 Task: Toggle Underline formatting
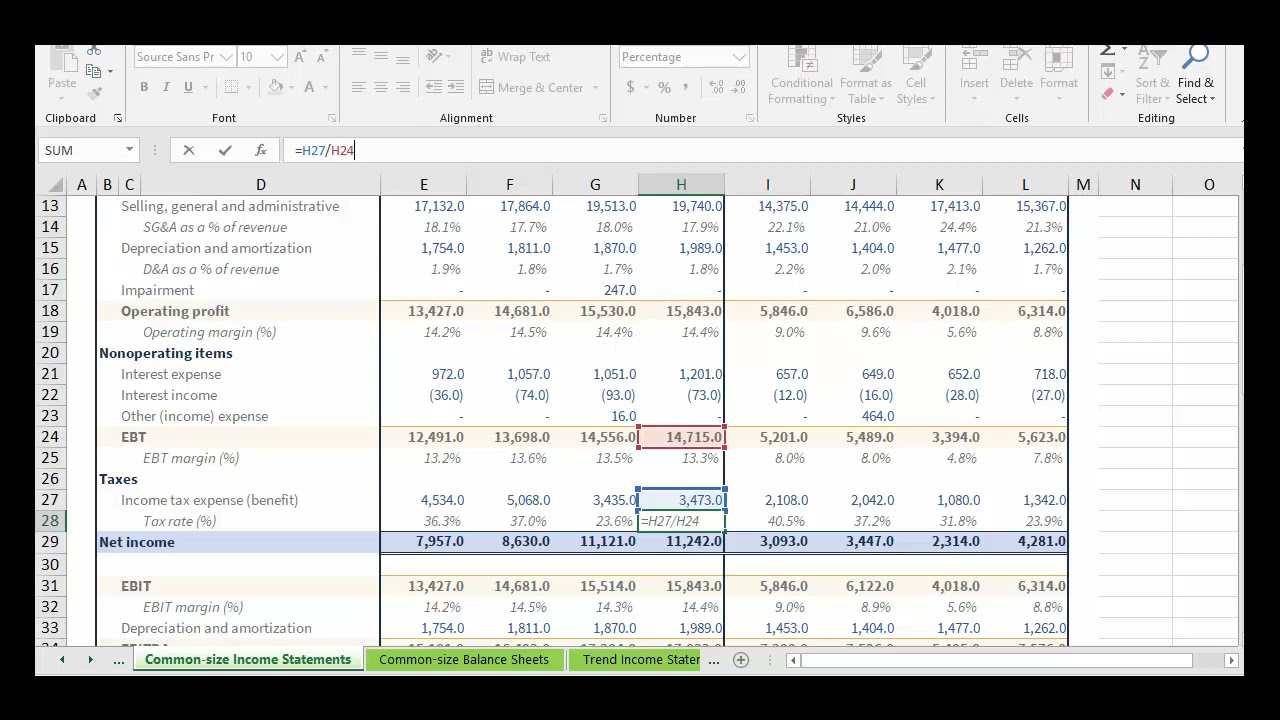(188, 87)
